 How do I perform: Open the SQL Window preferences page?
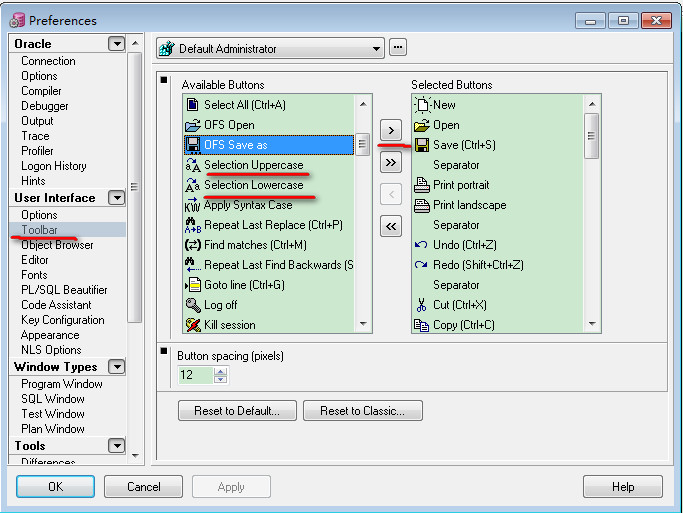53,398
